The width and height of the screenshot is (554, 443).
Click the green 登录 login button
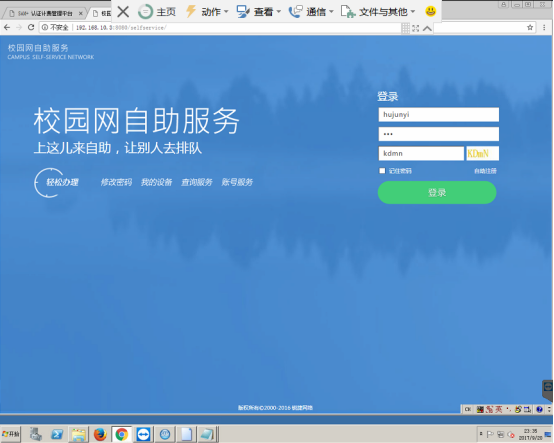[437, 193]
